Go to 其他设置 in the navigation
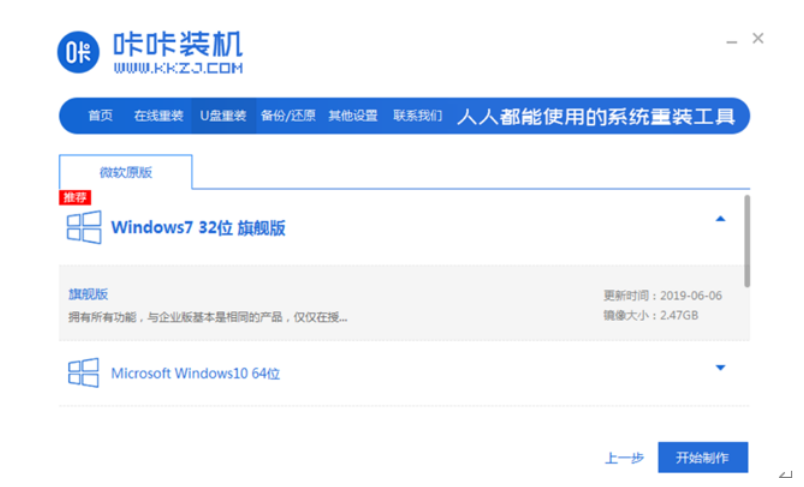 click(353, 116)
